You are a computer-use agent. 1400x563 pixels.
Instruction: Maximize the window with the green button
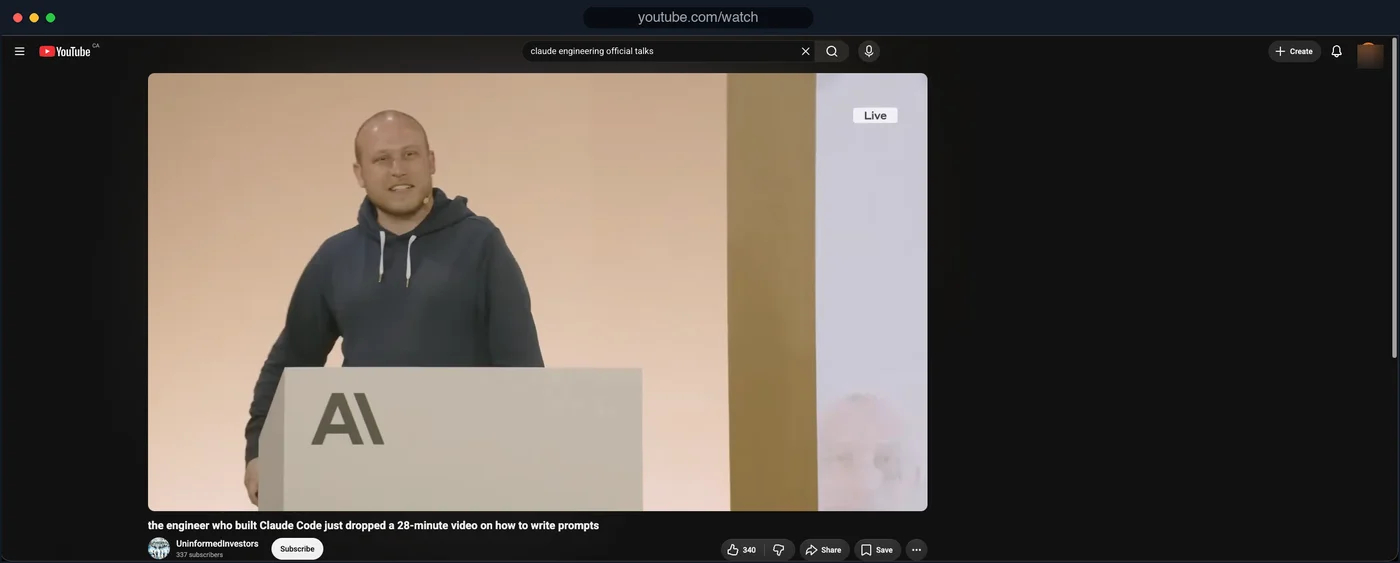point(50,18)
